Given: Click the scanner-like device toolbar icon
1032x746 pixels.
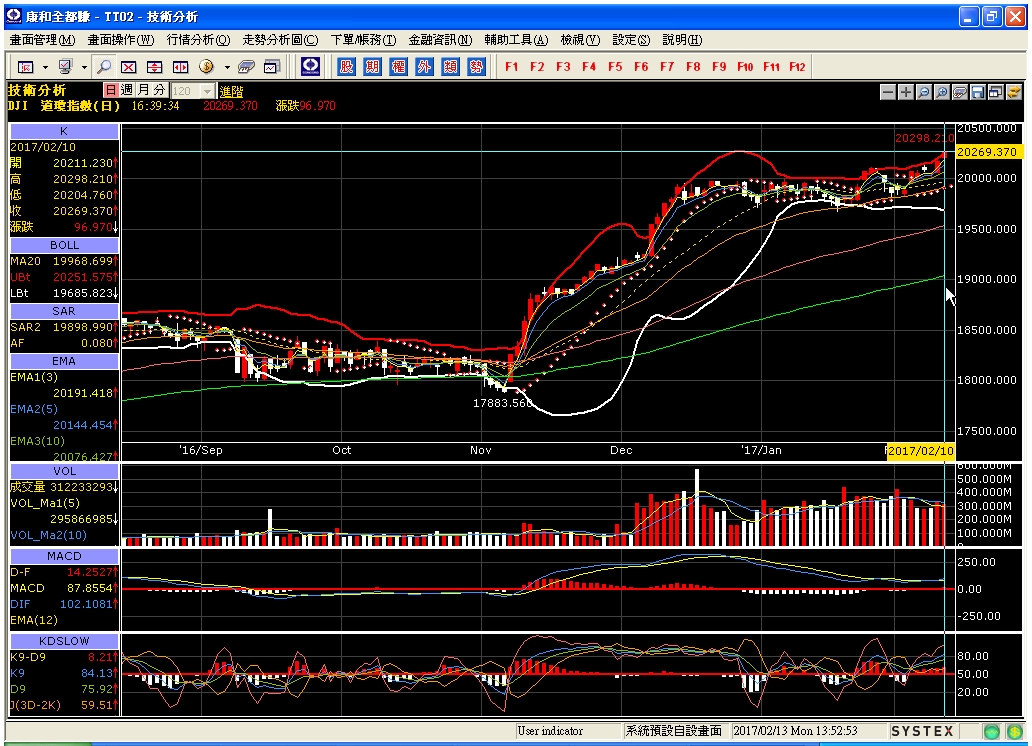Looking at the screenshot, I should click(246, 67).
